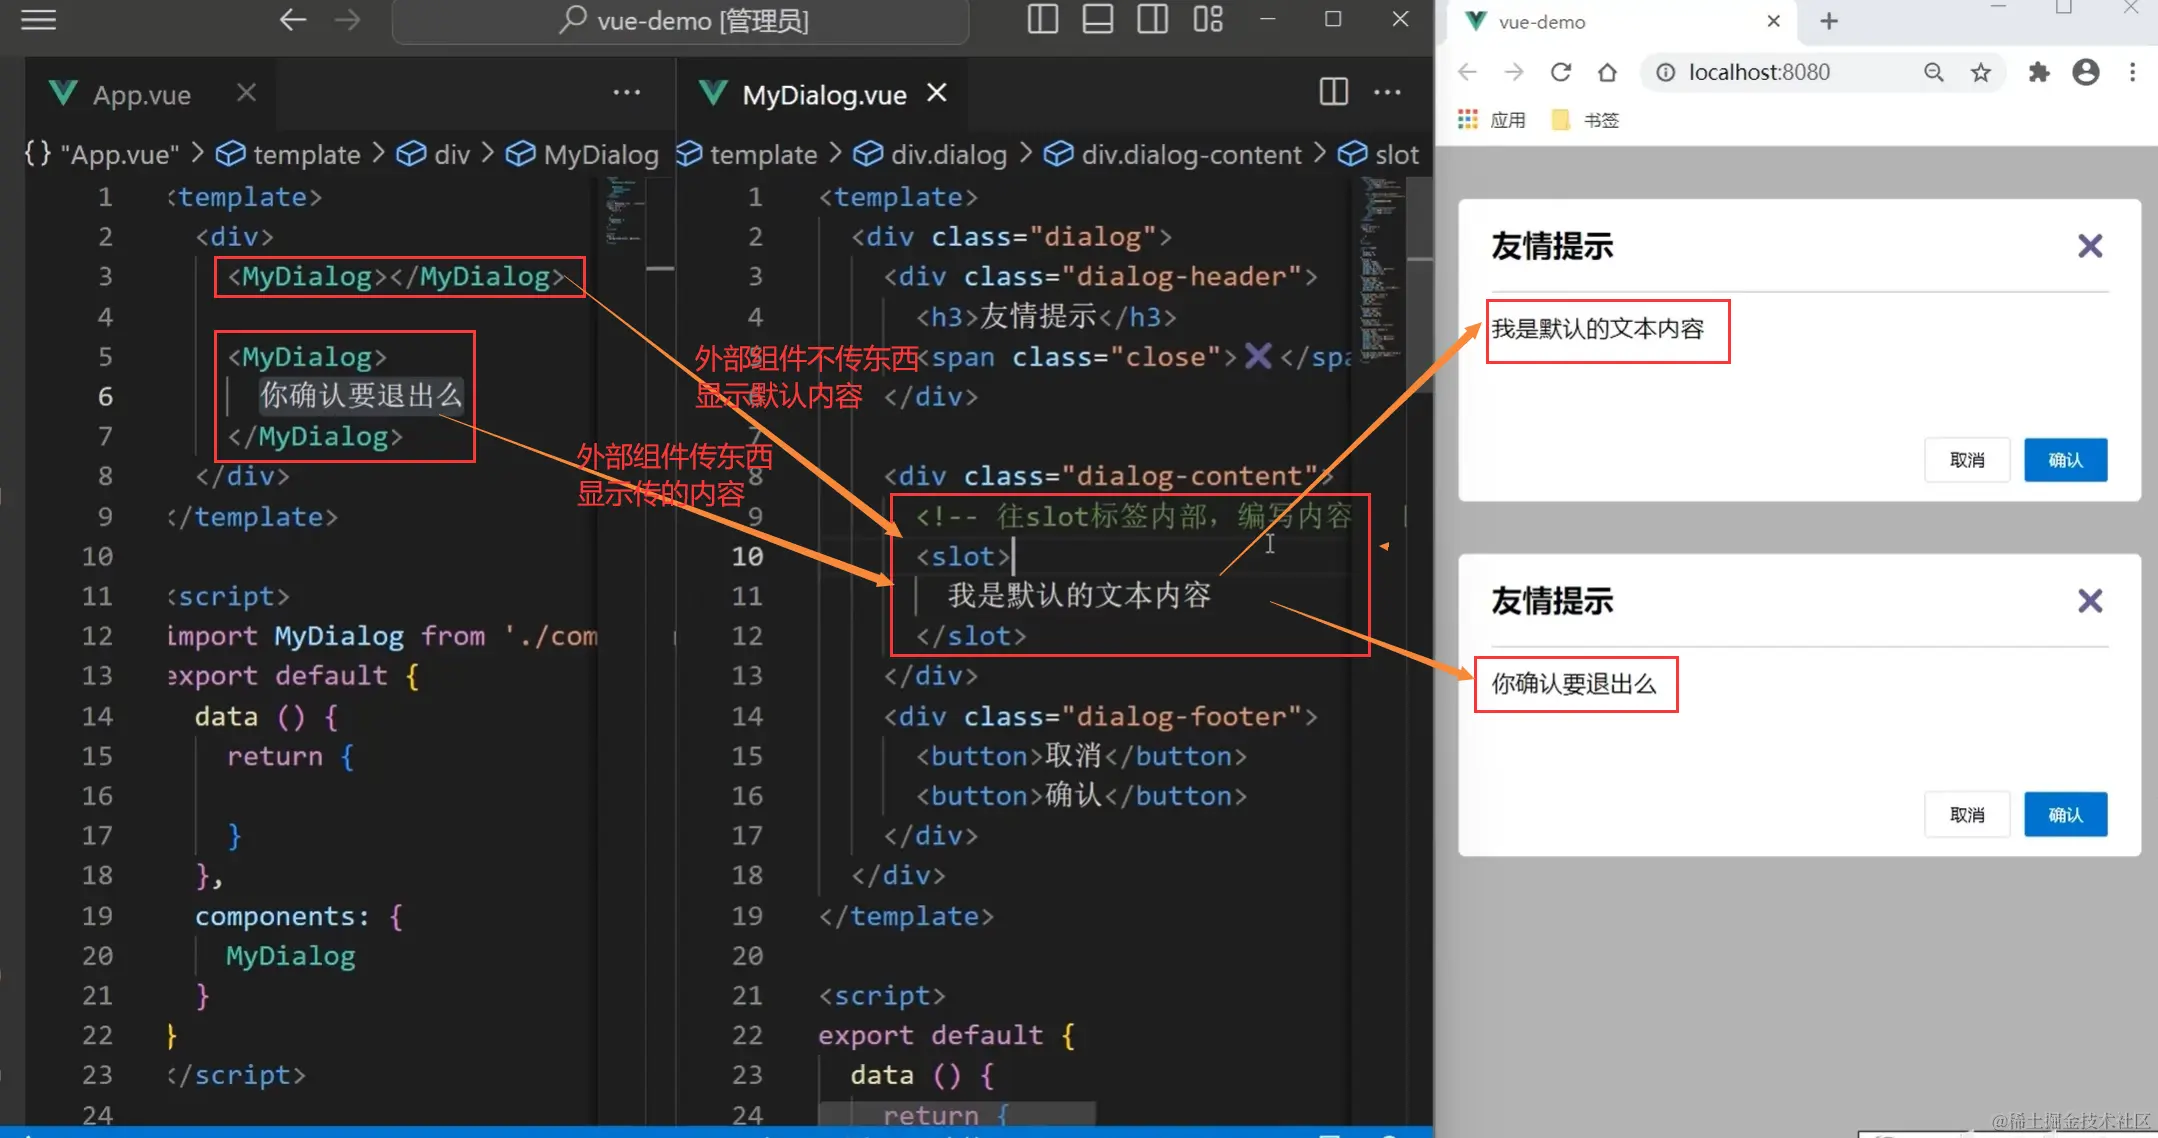This screenshot has width=2158, height=1138.
Task: Go forward in VS Code navigation
Action: (347, 19)
